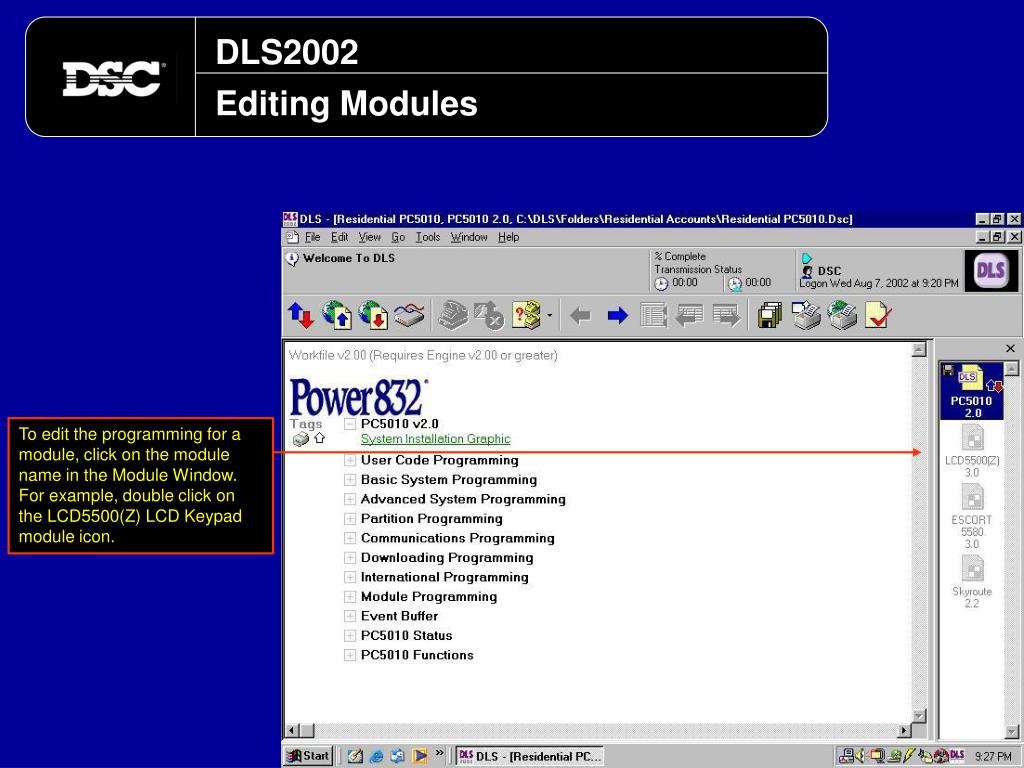Open the Window menu
Image resolution: width=1024 pixels, height=768 pixels.
tap(469, 237)
